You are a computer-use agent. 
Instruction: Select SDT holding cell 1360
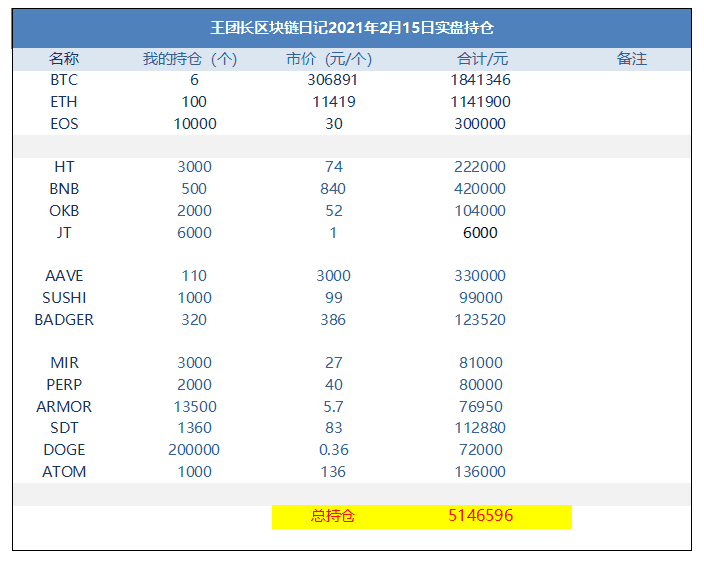(x=194, y=428)
